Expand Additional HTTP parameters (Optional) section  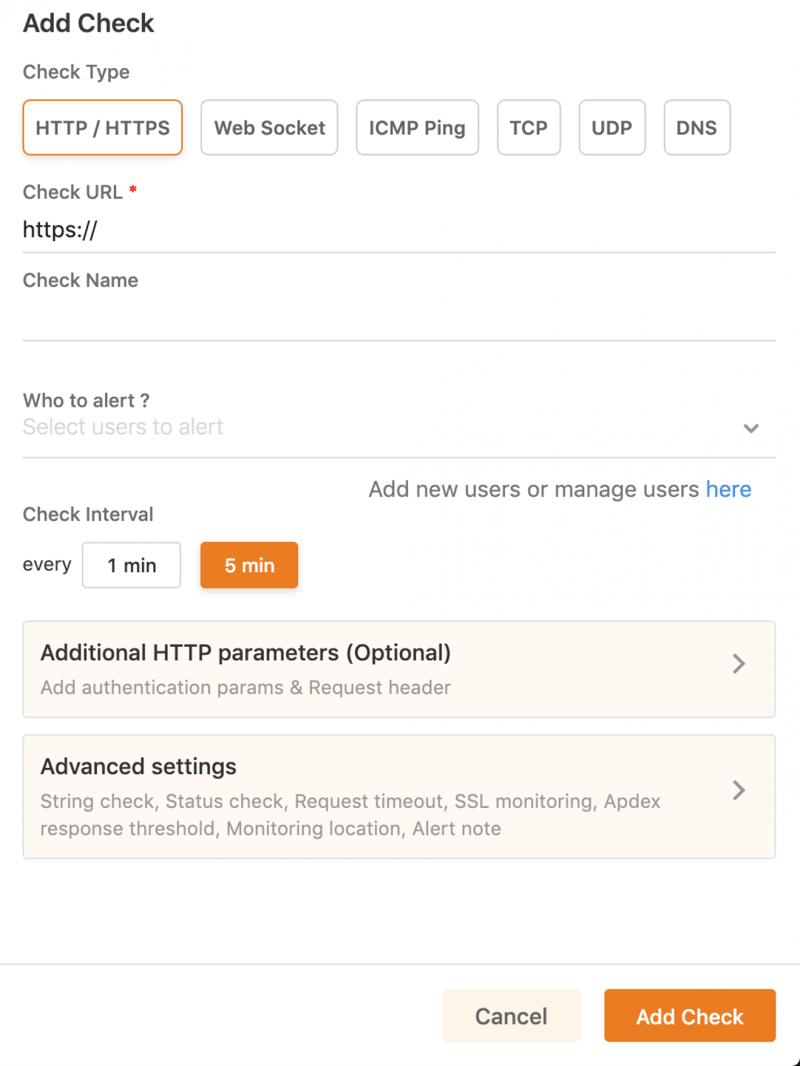(x=380, y=668)
